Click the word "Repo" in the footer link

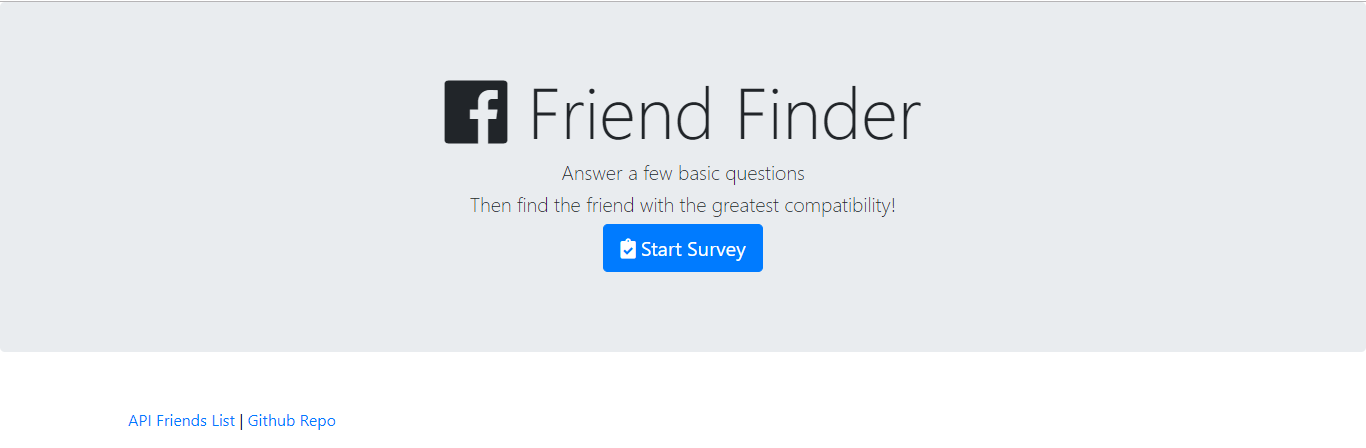point(318,421)
